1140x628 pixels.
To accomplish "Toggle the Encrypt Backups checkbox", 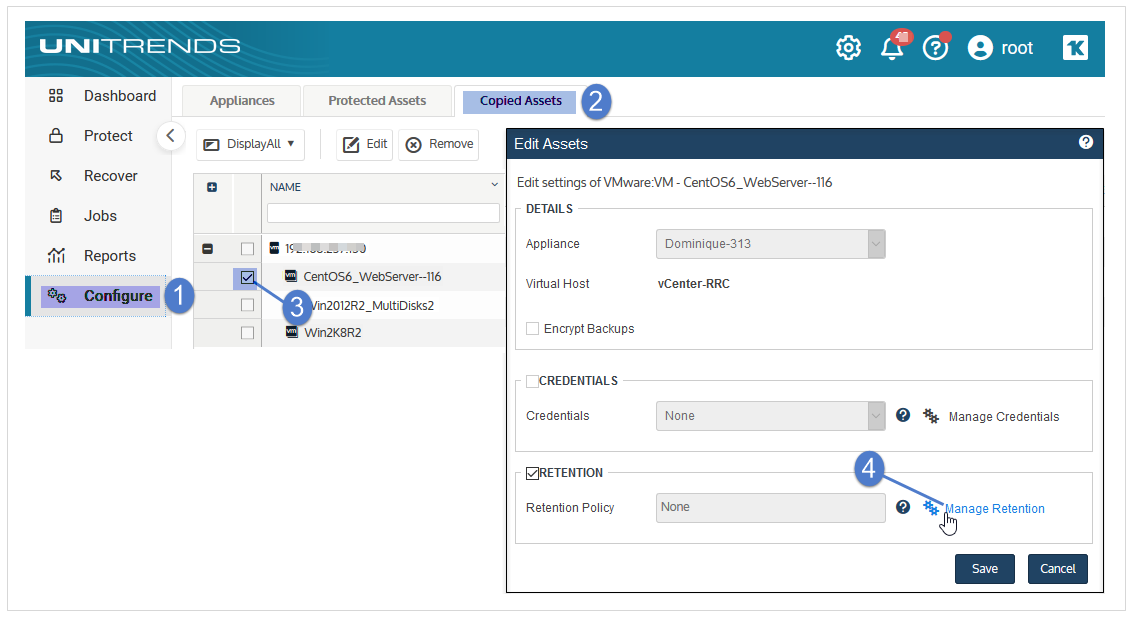I will pyautogui.click(x=532, y=329).
